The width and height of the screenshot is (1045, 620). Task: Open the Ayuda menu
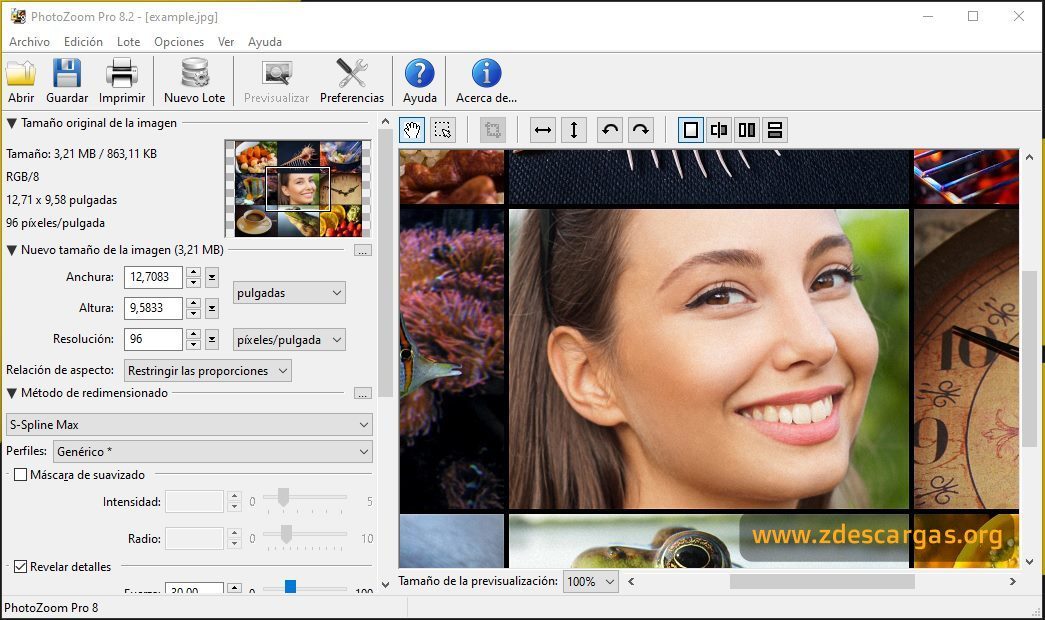[265, 41]
